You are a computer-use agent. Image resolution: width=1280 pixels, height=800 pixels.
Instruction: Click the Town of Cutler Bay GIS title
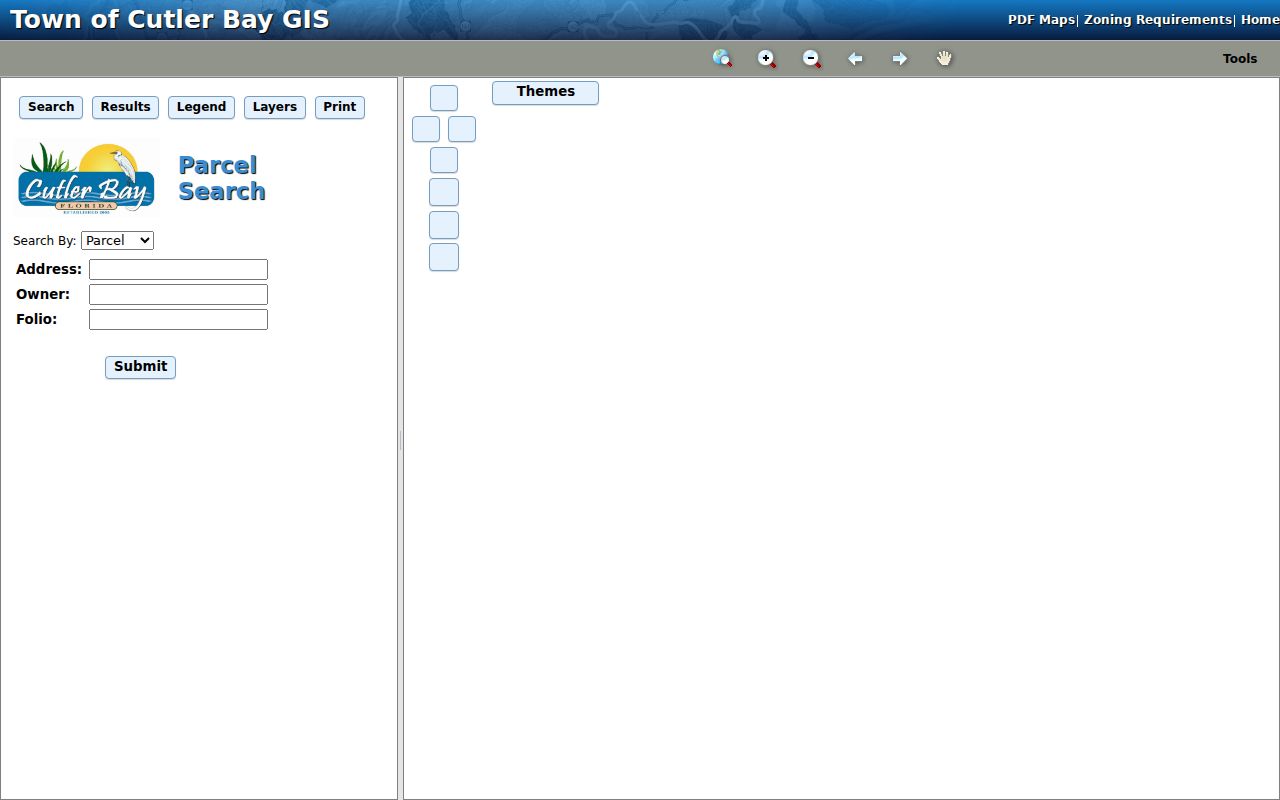pos(169,19)
